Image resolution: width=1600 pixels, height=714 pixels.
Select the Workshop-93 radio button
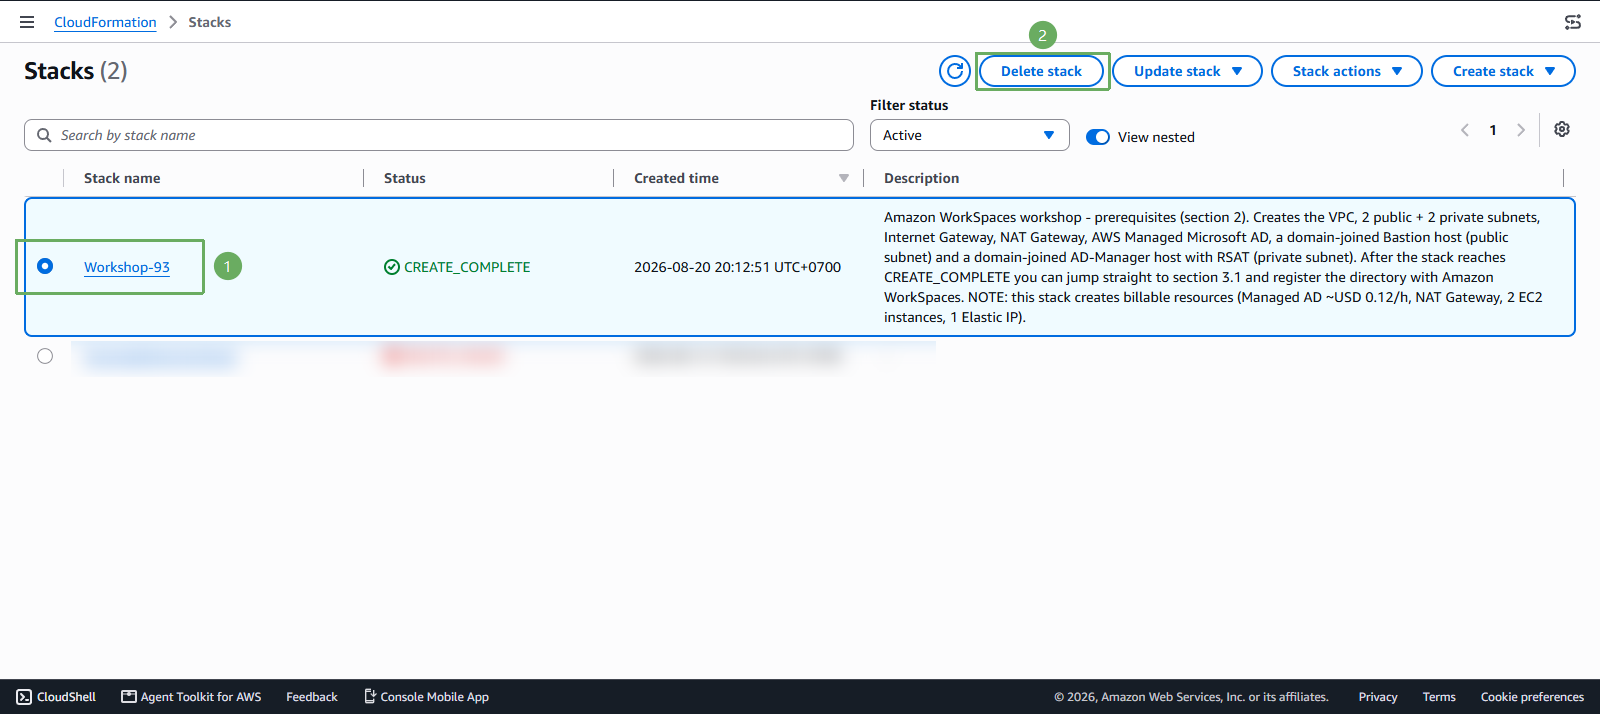[45, 266]
